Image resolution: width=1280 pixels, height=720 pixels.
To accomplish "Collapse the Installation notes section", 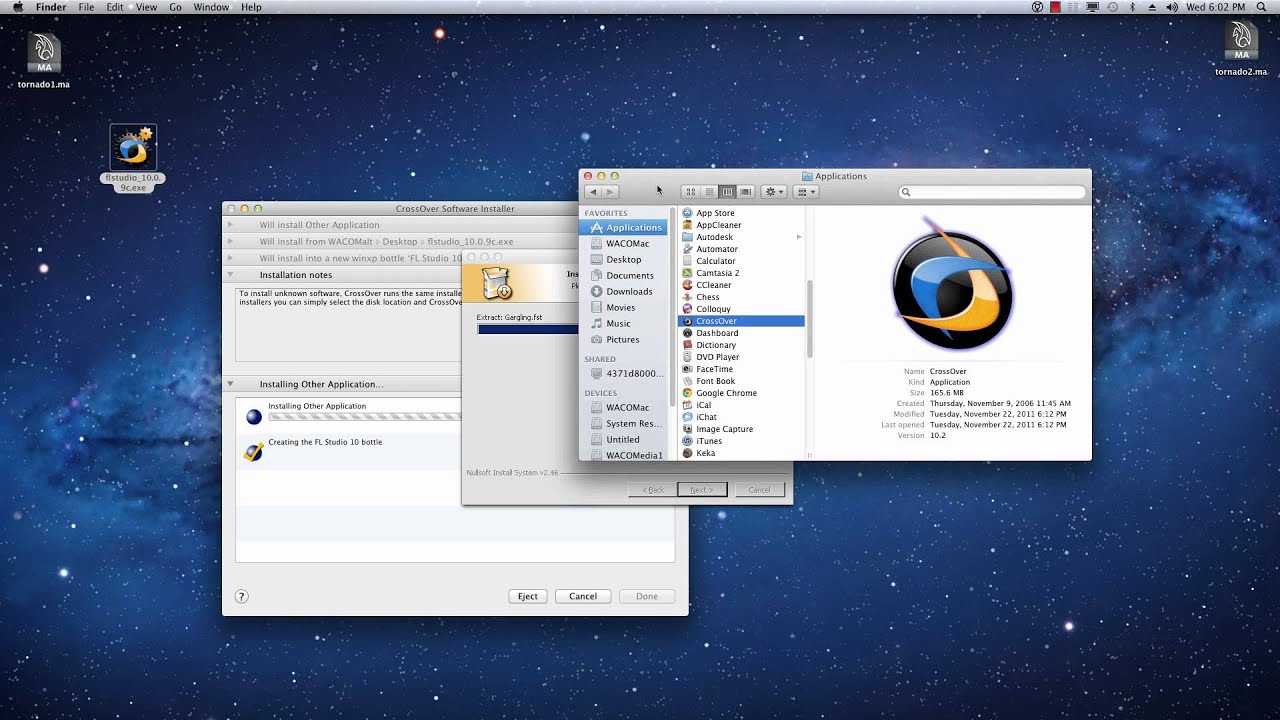I will (230, 275).
